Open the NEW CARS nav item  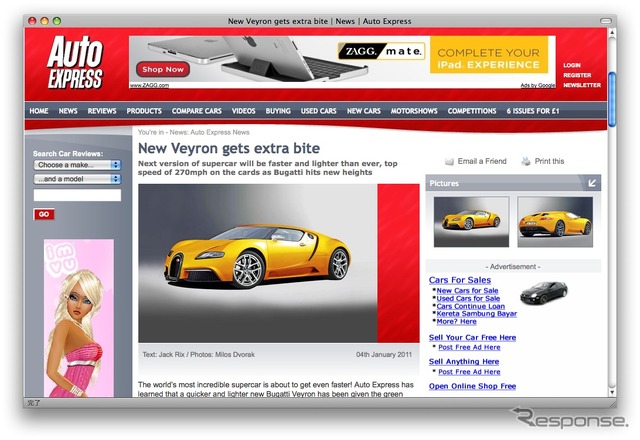tap(364, 111)
